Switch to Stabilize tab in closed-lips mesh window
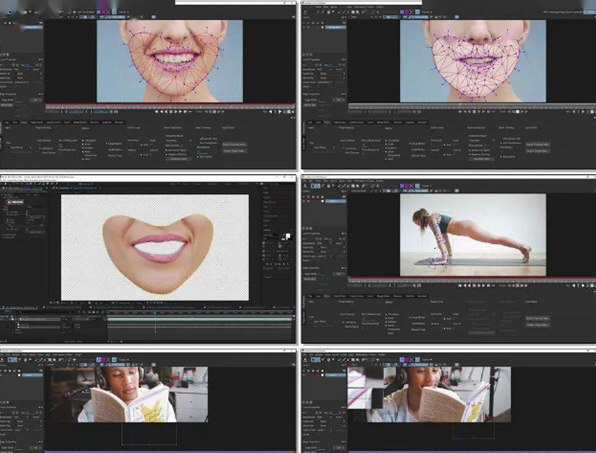This screenshot has width=596, height=453. click(x=410, y=122)
